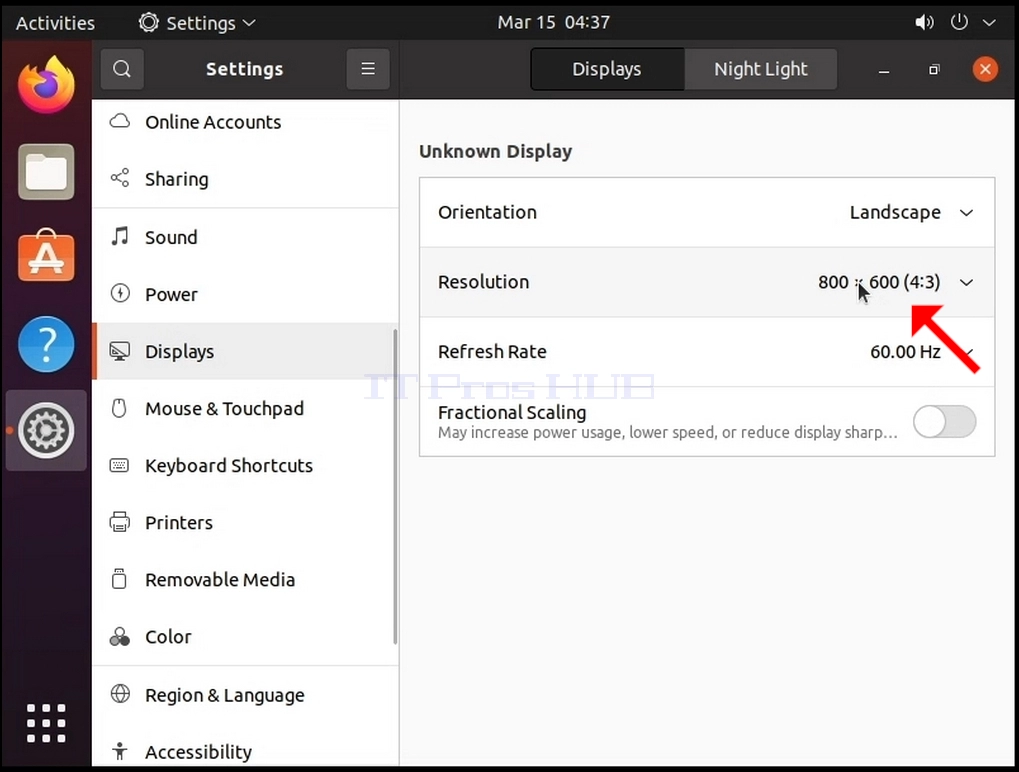Maximize the Settings window

pos(934,70)
